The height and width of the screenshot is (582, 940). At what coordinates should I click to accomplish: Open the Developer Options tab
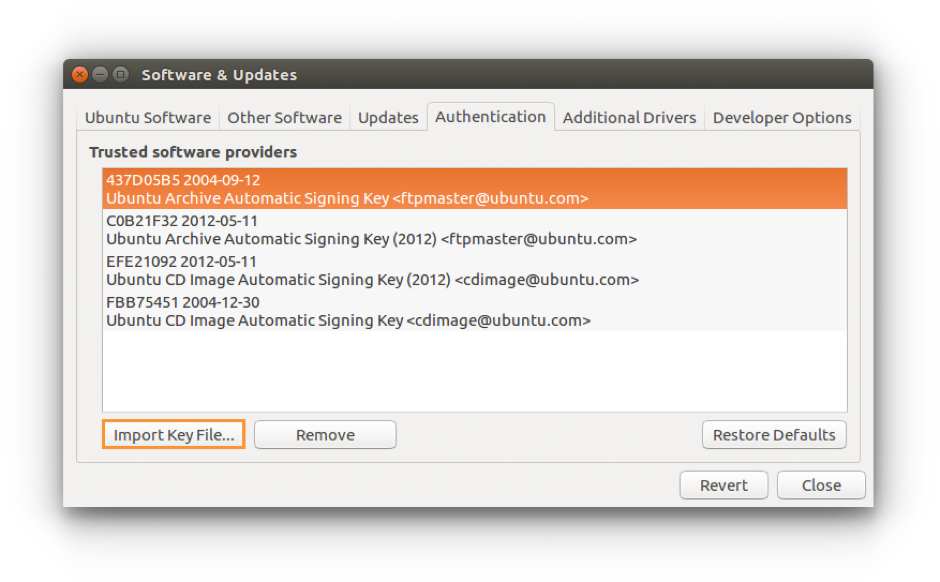click(x=781, y=118)
